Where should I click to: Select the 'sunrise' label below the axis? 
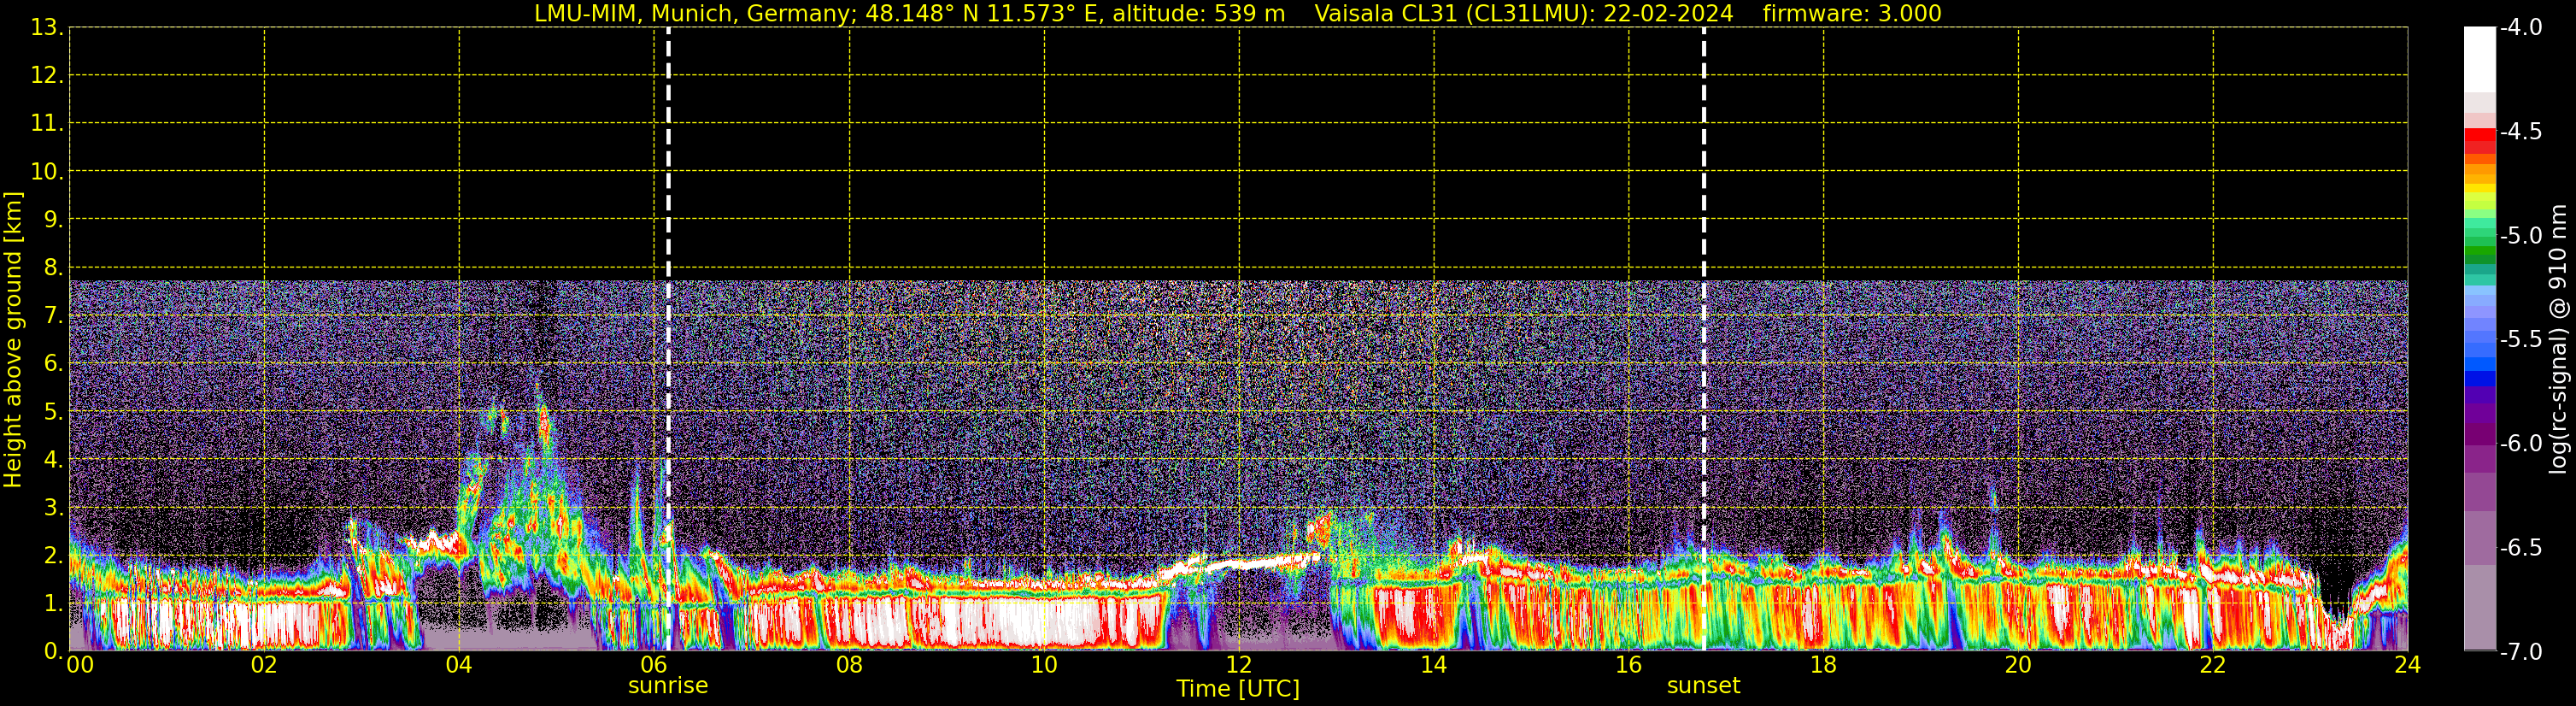(x=668, y=686)
